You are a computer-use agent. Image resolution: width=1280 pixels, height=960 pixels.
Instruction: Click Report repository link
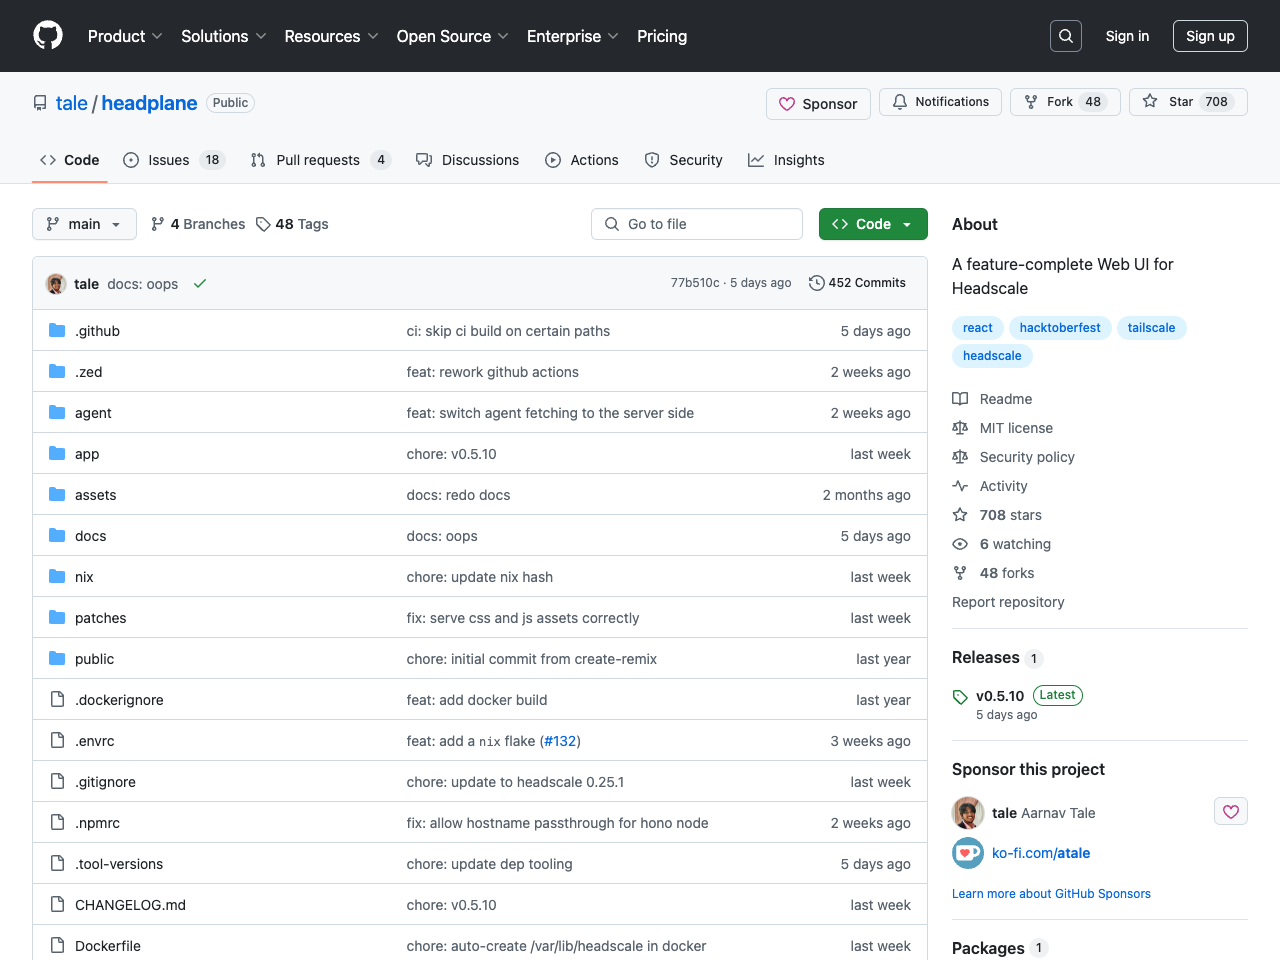1008,602
